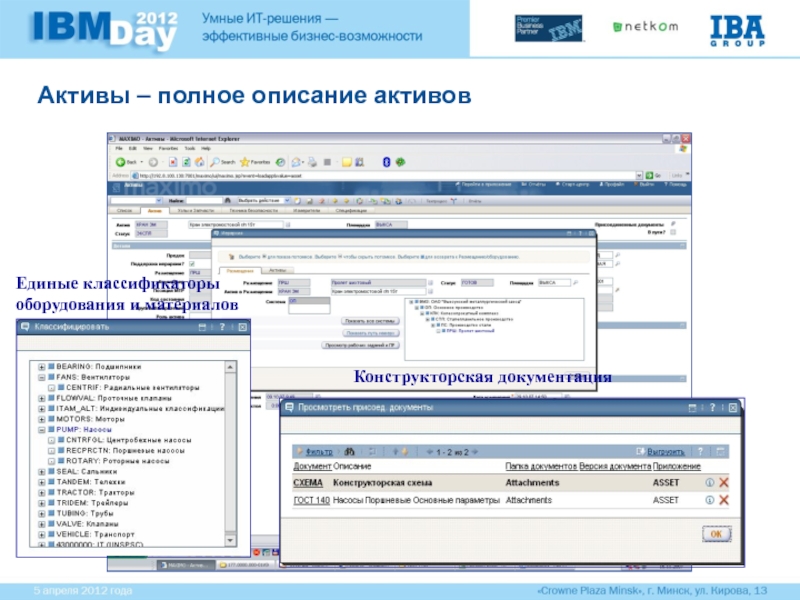Click the Bluetooth toolbar icon
Viewport: 800px width, 600px height.
coord(386,162)
